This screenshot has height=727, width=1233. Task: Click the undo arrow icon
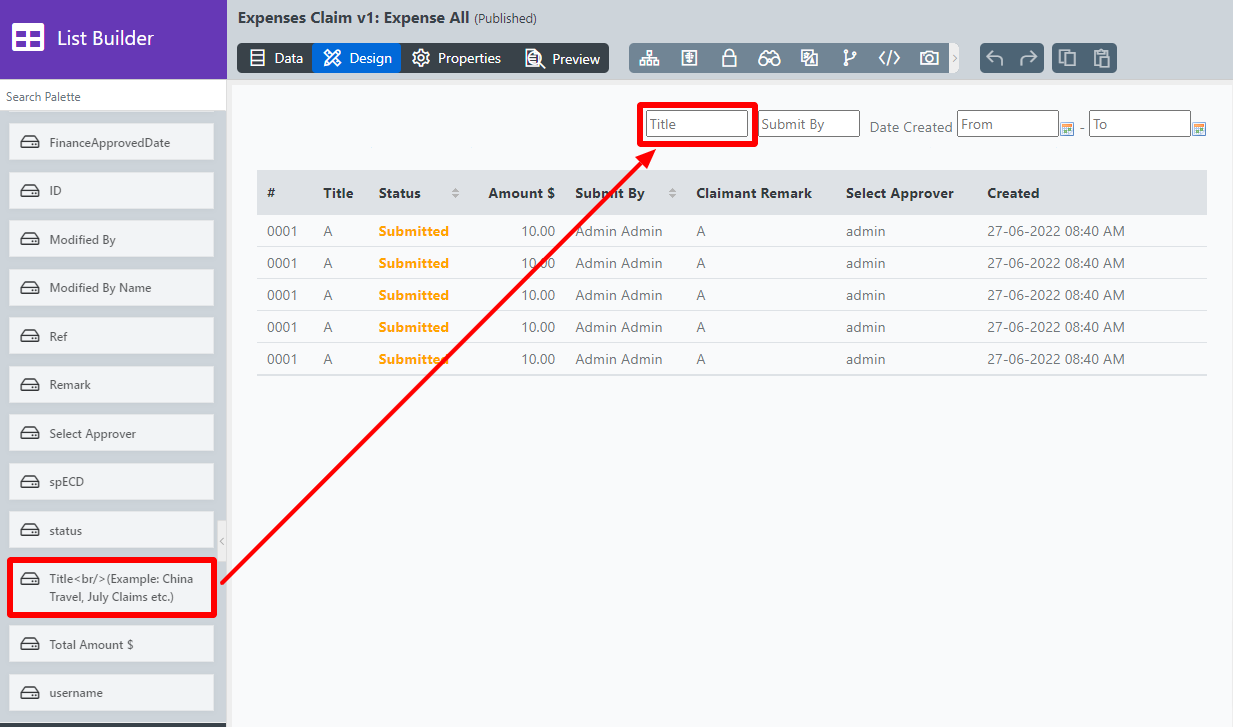click(995, 58)
